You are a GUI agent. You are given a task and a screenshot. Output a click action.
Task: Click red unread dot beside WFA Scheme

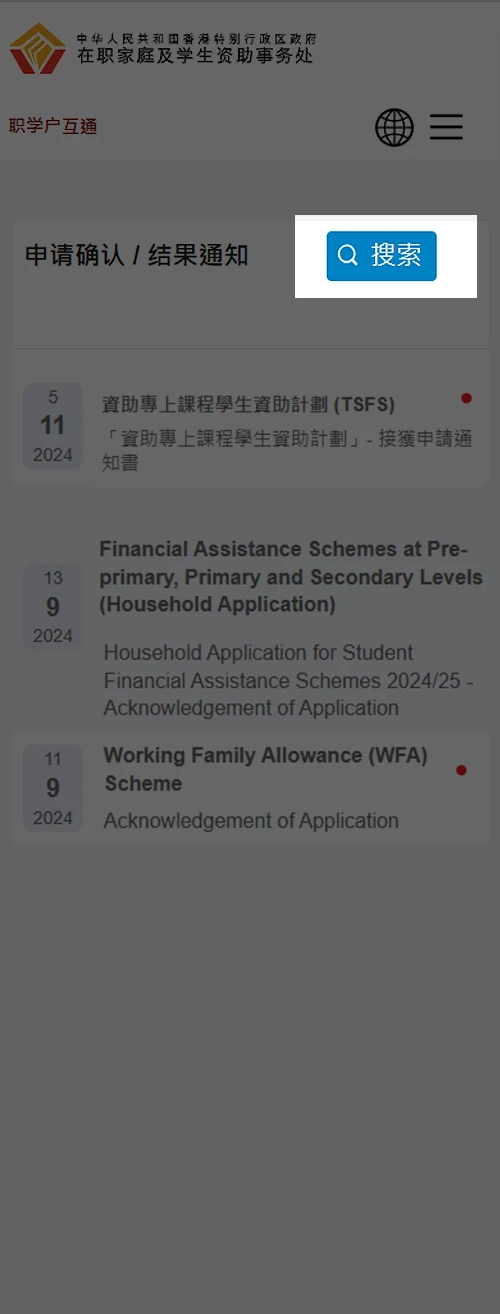(x=461, y=770)
